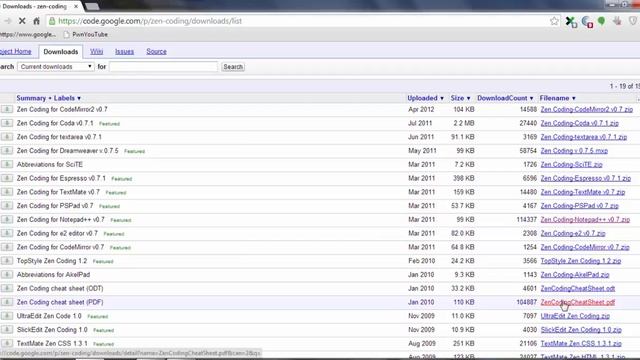Open the Current downloads dropdown
Viewport: 640px width, 360px height.
point(56,67)
